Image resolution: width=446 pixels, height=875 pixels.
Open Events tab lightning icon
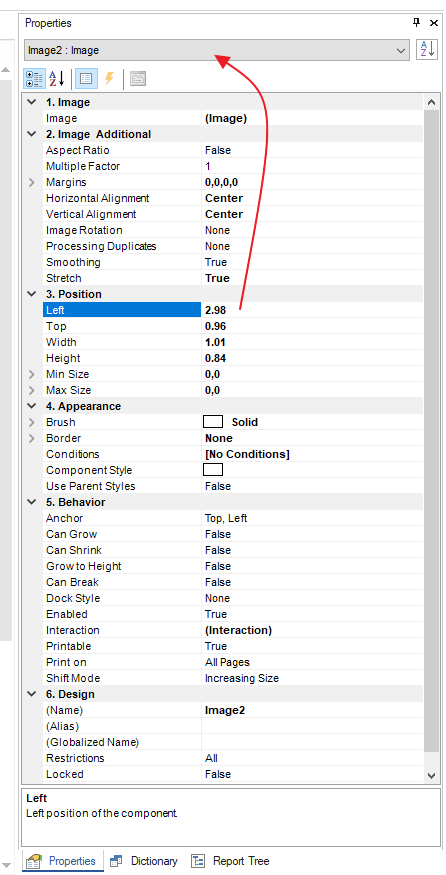point(109,79)
